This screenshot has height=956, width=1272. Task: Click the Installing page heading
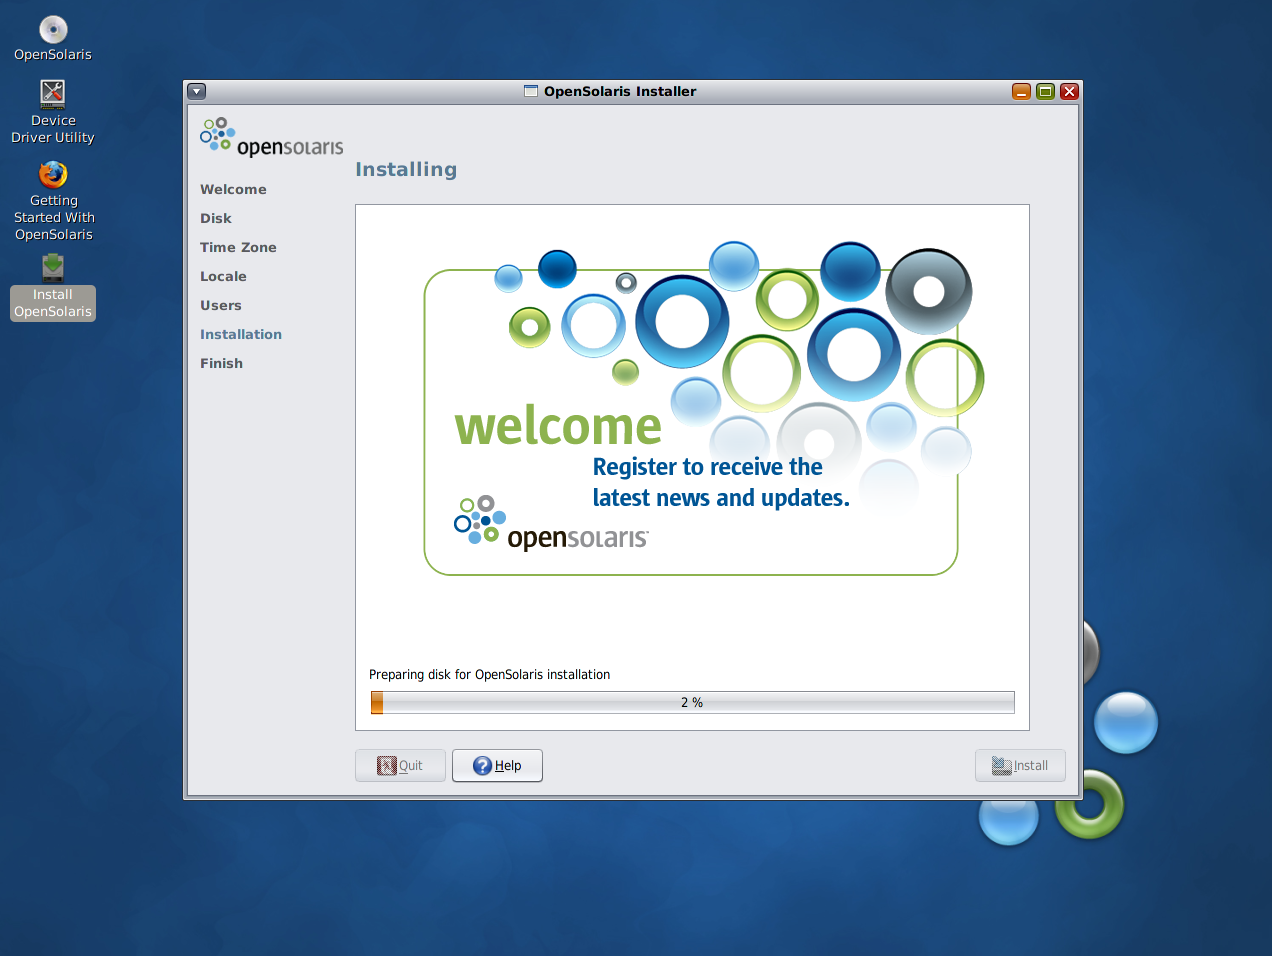click(406, 169)
